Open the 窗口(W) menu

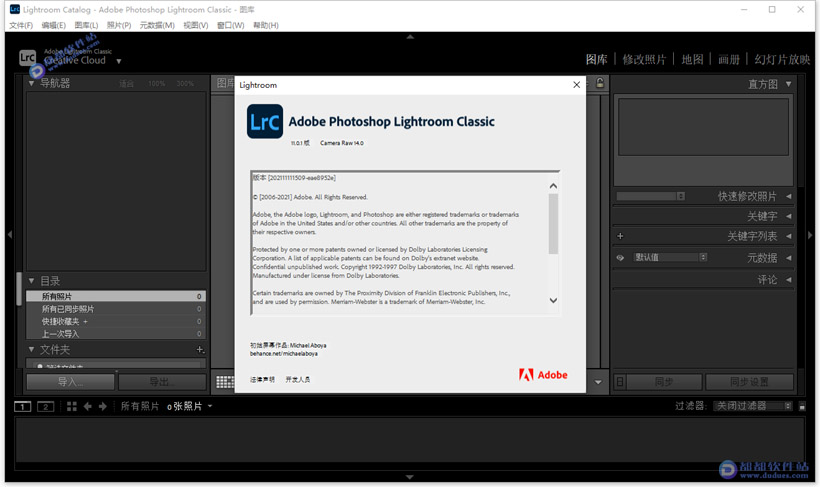[x=231, y=25]
